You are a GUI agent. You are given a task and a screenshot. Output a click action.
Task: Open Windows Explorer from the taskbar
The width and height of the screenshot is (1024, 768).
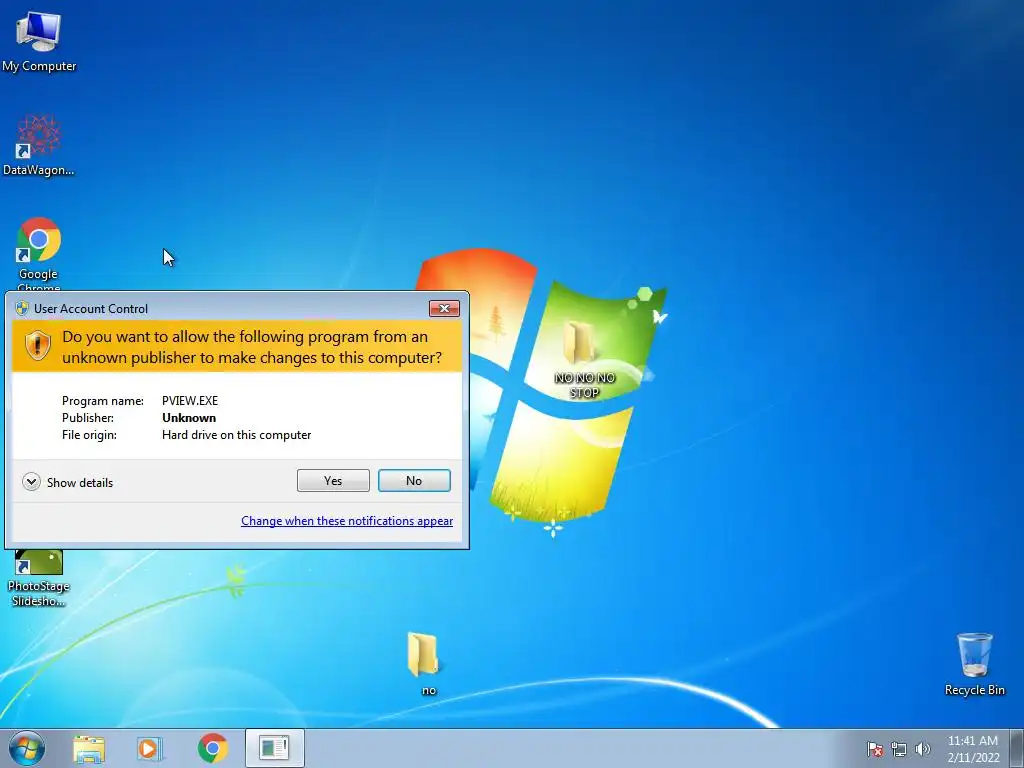coord(89,748)
